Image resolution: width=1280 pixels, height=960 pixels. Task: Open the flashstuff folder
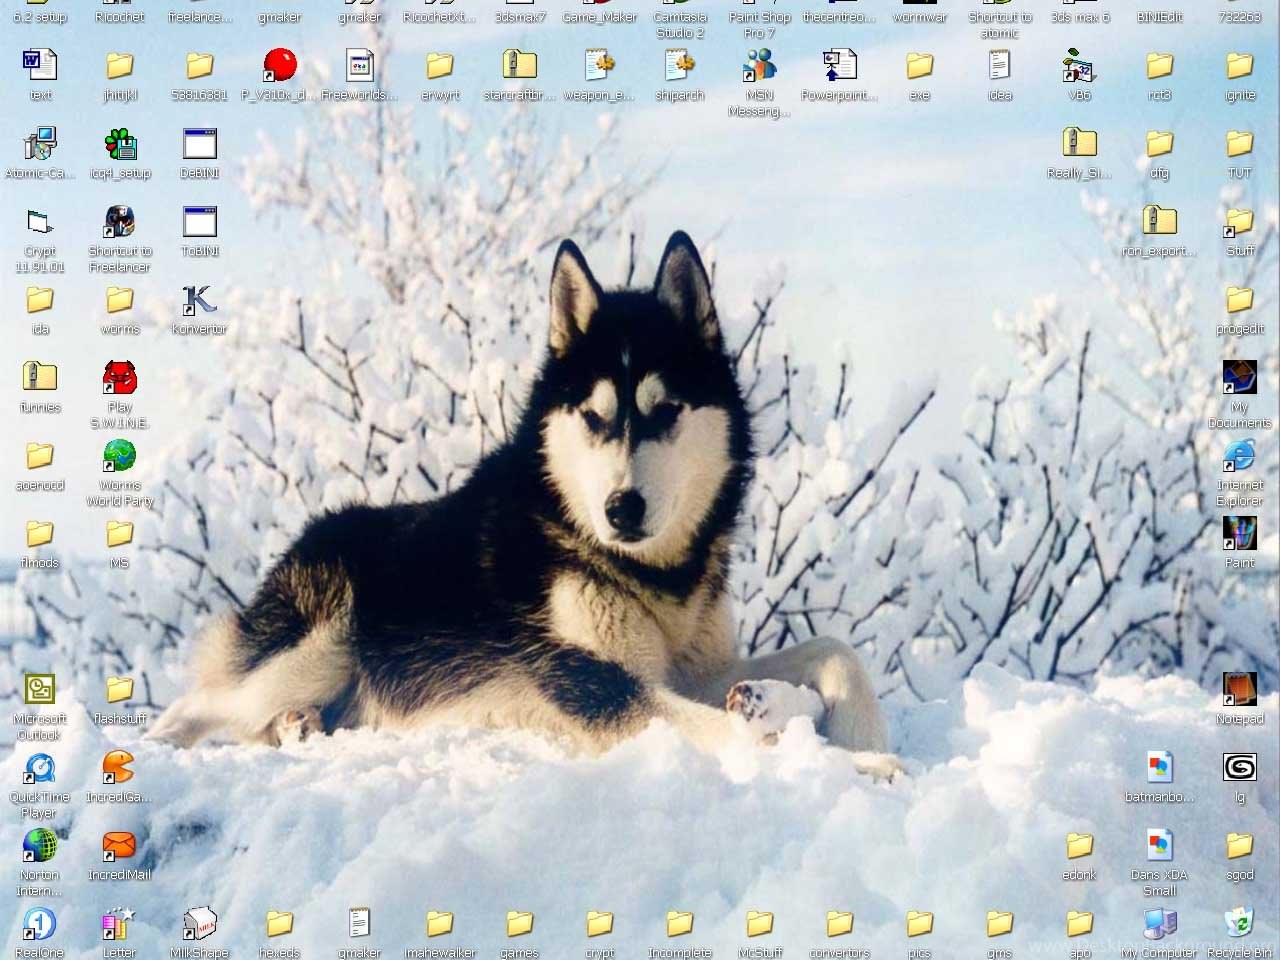point(120,690)
